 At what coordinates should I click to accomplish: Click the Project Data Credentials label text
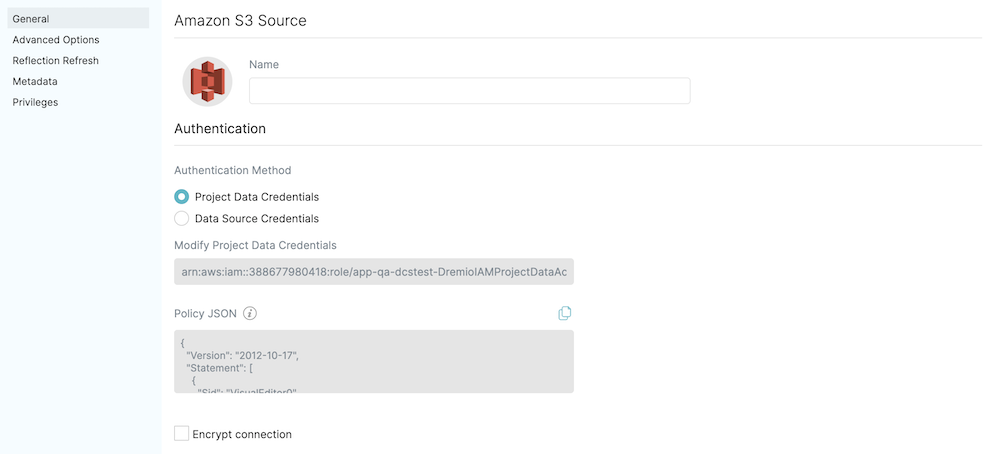tap(257, 197)
